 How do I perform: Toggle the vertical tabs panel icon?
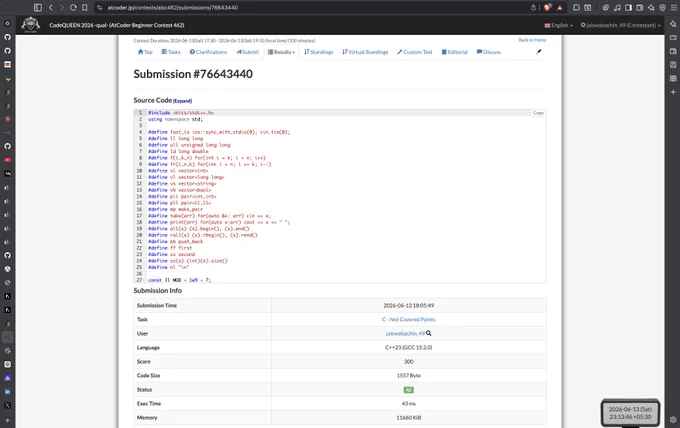click(38, 7)
